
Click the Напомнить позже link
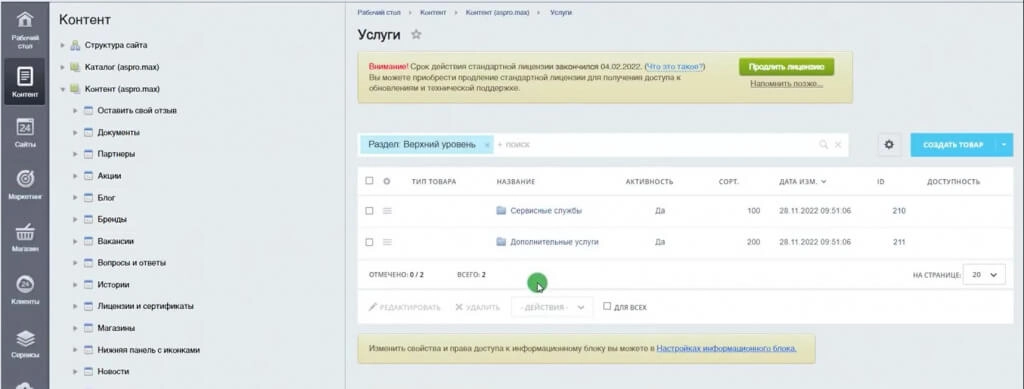pyautogui.click(x=786, y=84)
